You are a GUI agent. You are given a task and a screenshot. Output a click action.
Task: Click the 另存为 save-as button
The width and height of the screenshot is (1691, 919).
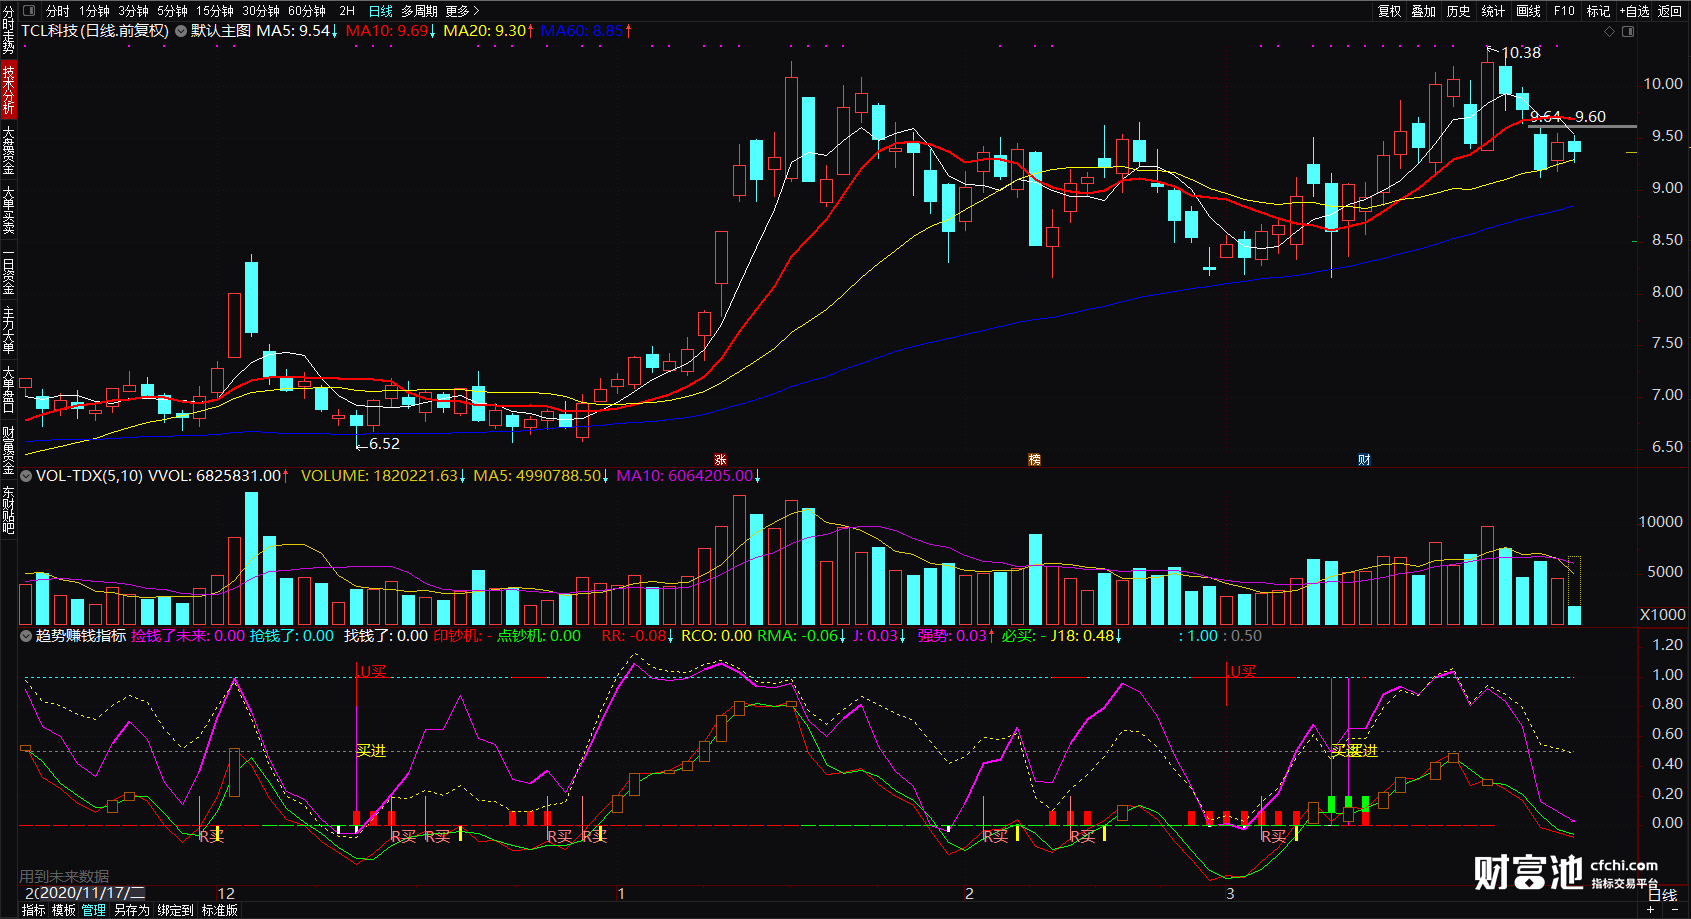tap(132, 910)
